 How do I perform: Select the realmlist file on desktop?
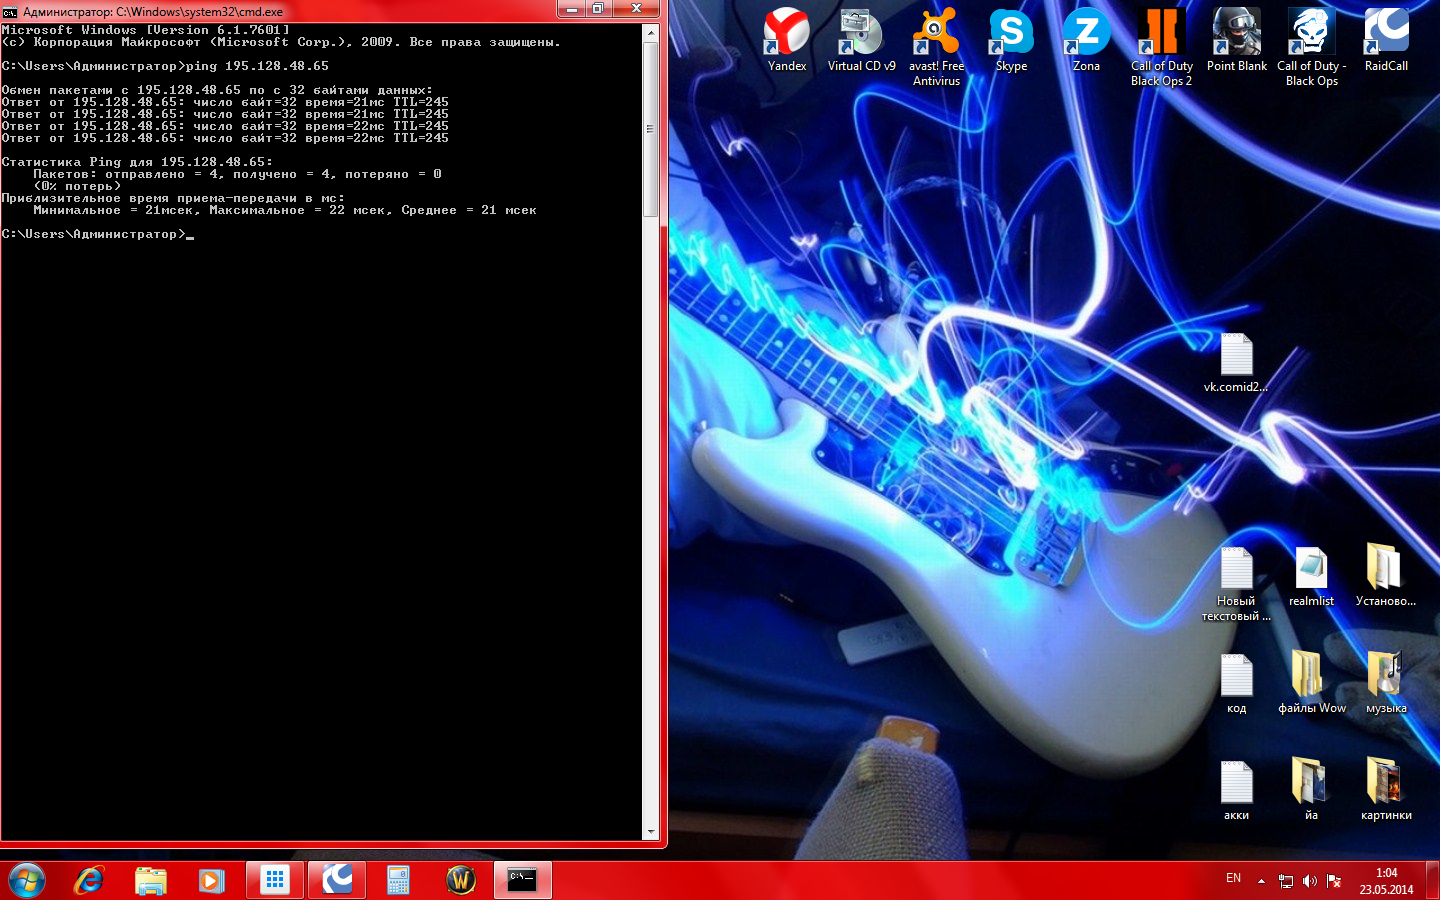coord(1311,577)
